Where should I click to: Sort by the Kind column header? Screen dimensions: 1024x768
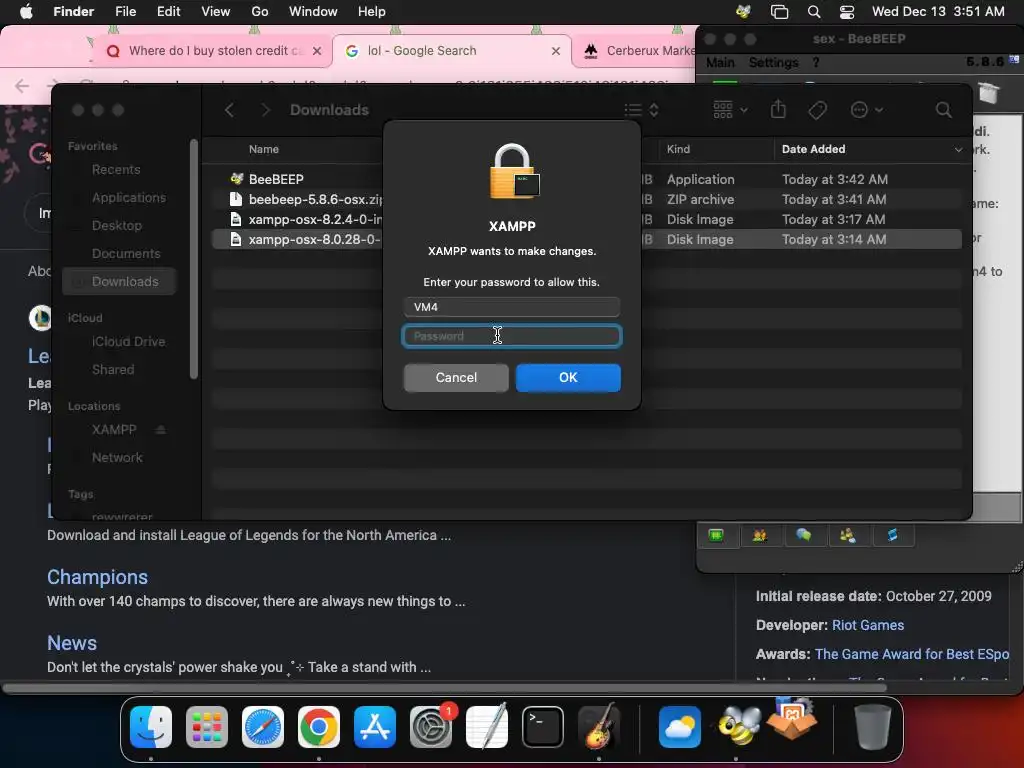(x=678, y=149)
